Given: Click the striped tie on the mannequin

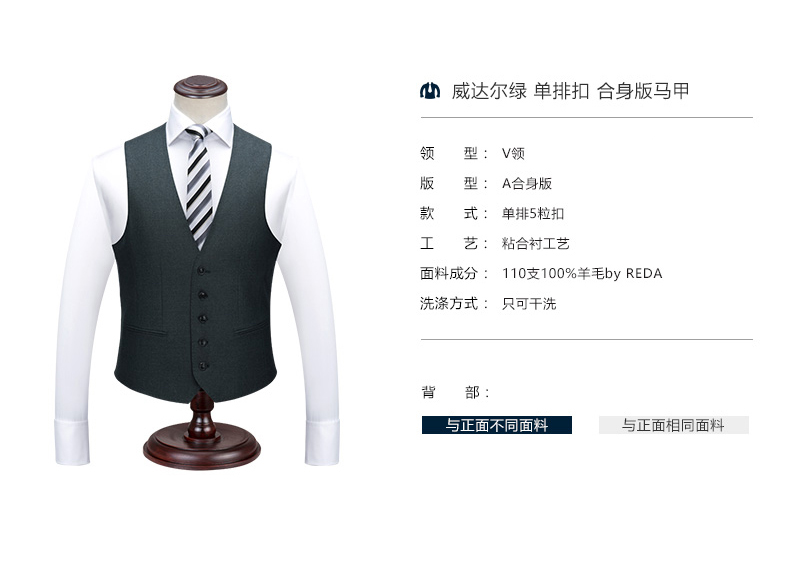Looking at the screenshot, I should (x=200, y=186).
